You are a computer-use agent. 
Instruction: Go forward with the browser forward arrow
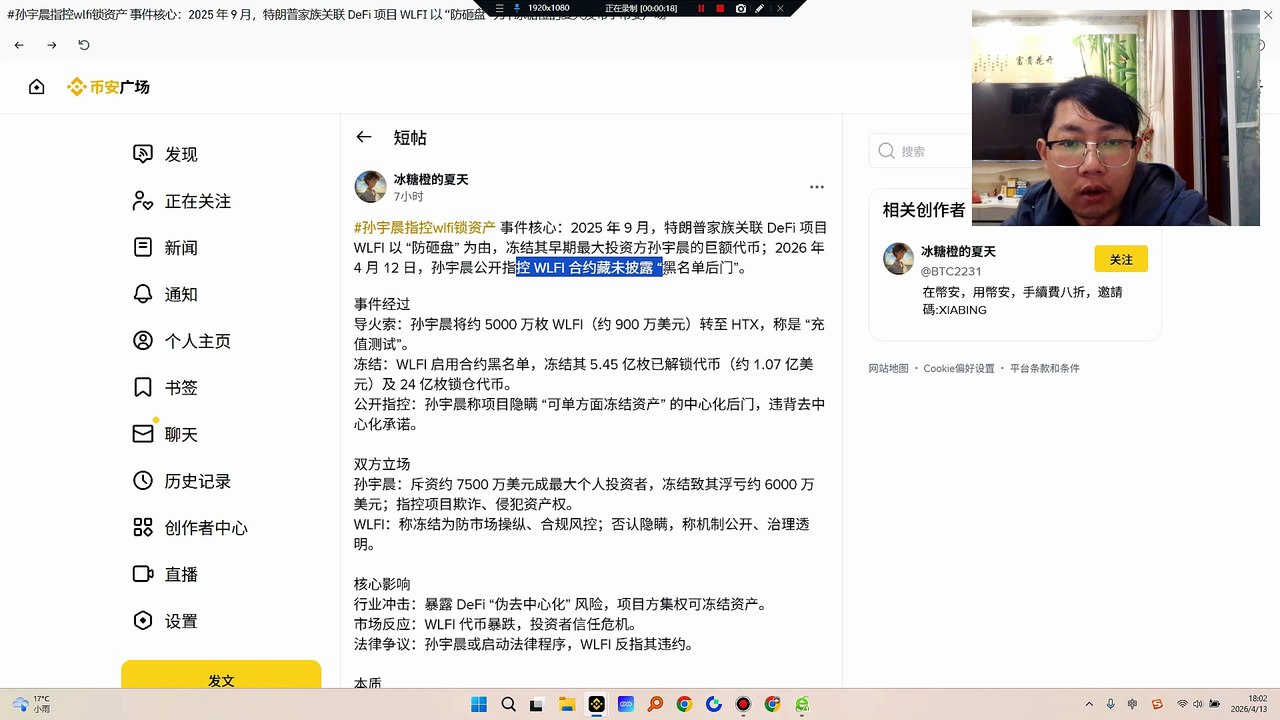tap(51, 45)
